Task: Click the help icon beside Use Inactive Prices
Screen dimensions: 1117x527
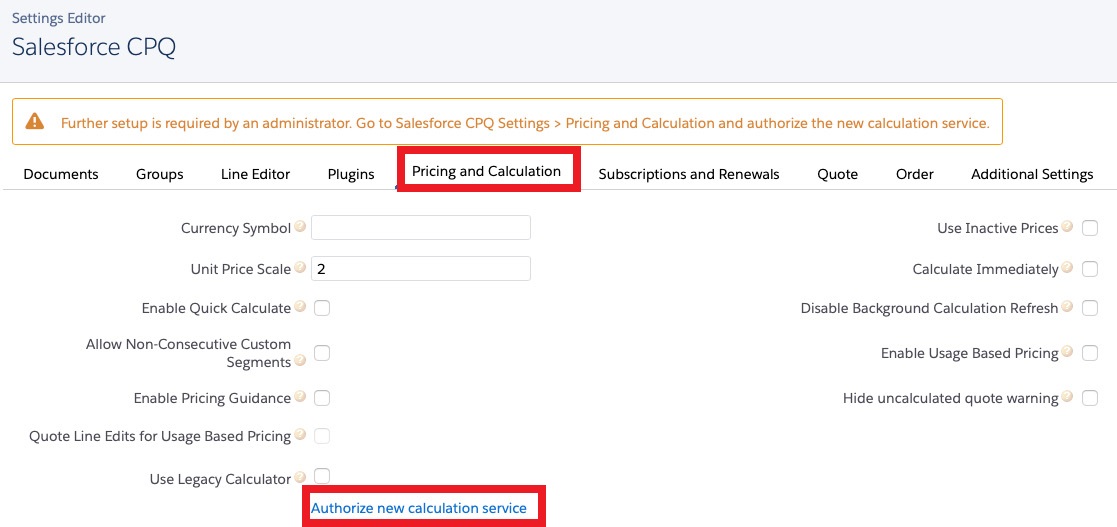Action: 1067,227
